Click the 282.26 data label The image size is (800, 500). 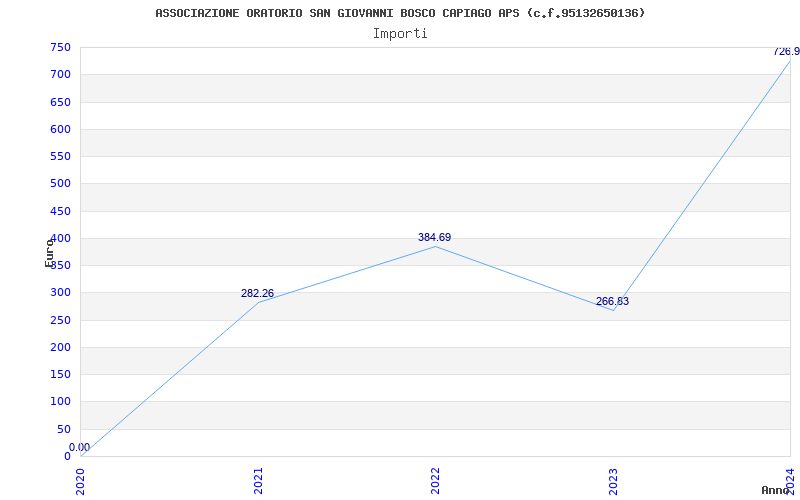point(257,293)
